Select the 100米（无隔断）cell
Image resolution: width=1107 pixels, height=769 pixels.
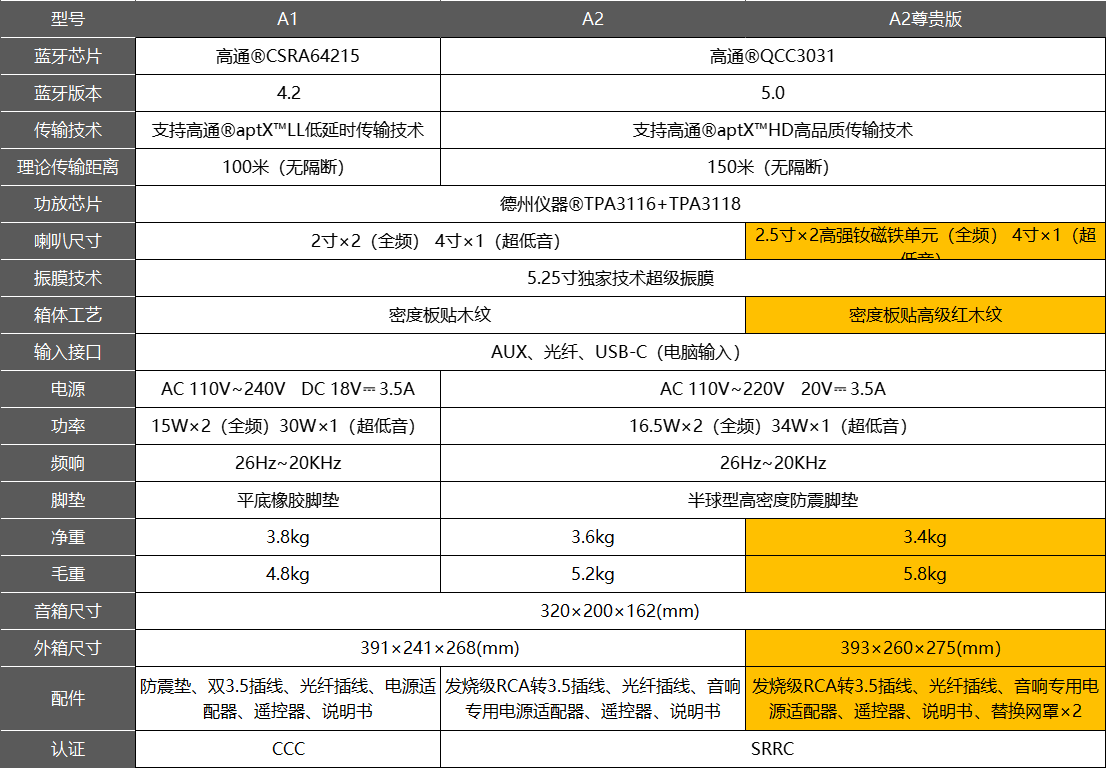point(288,167)
